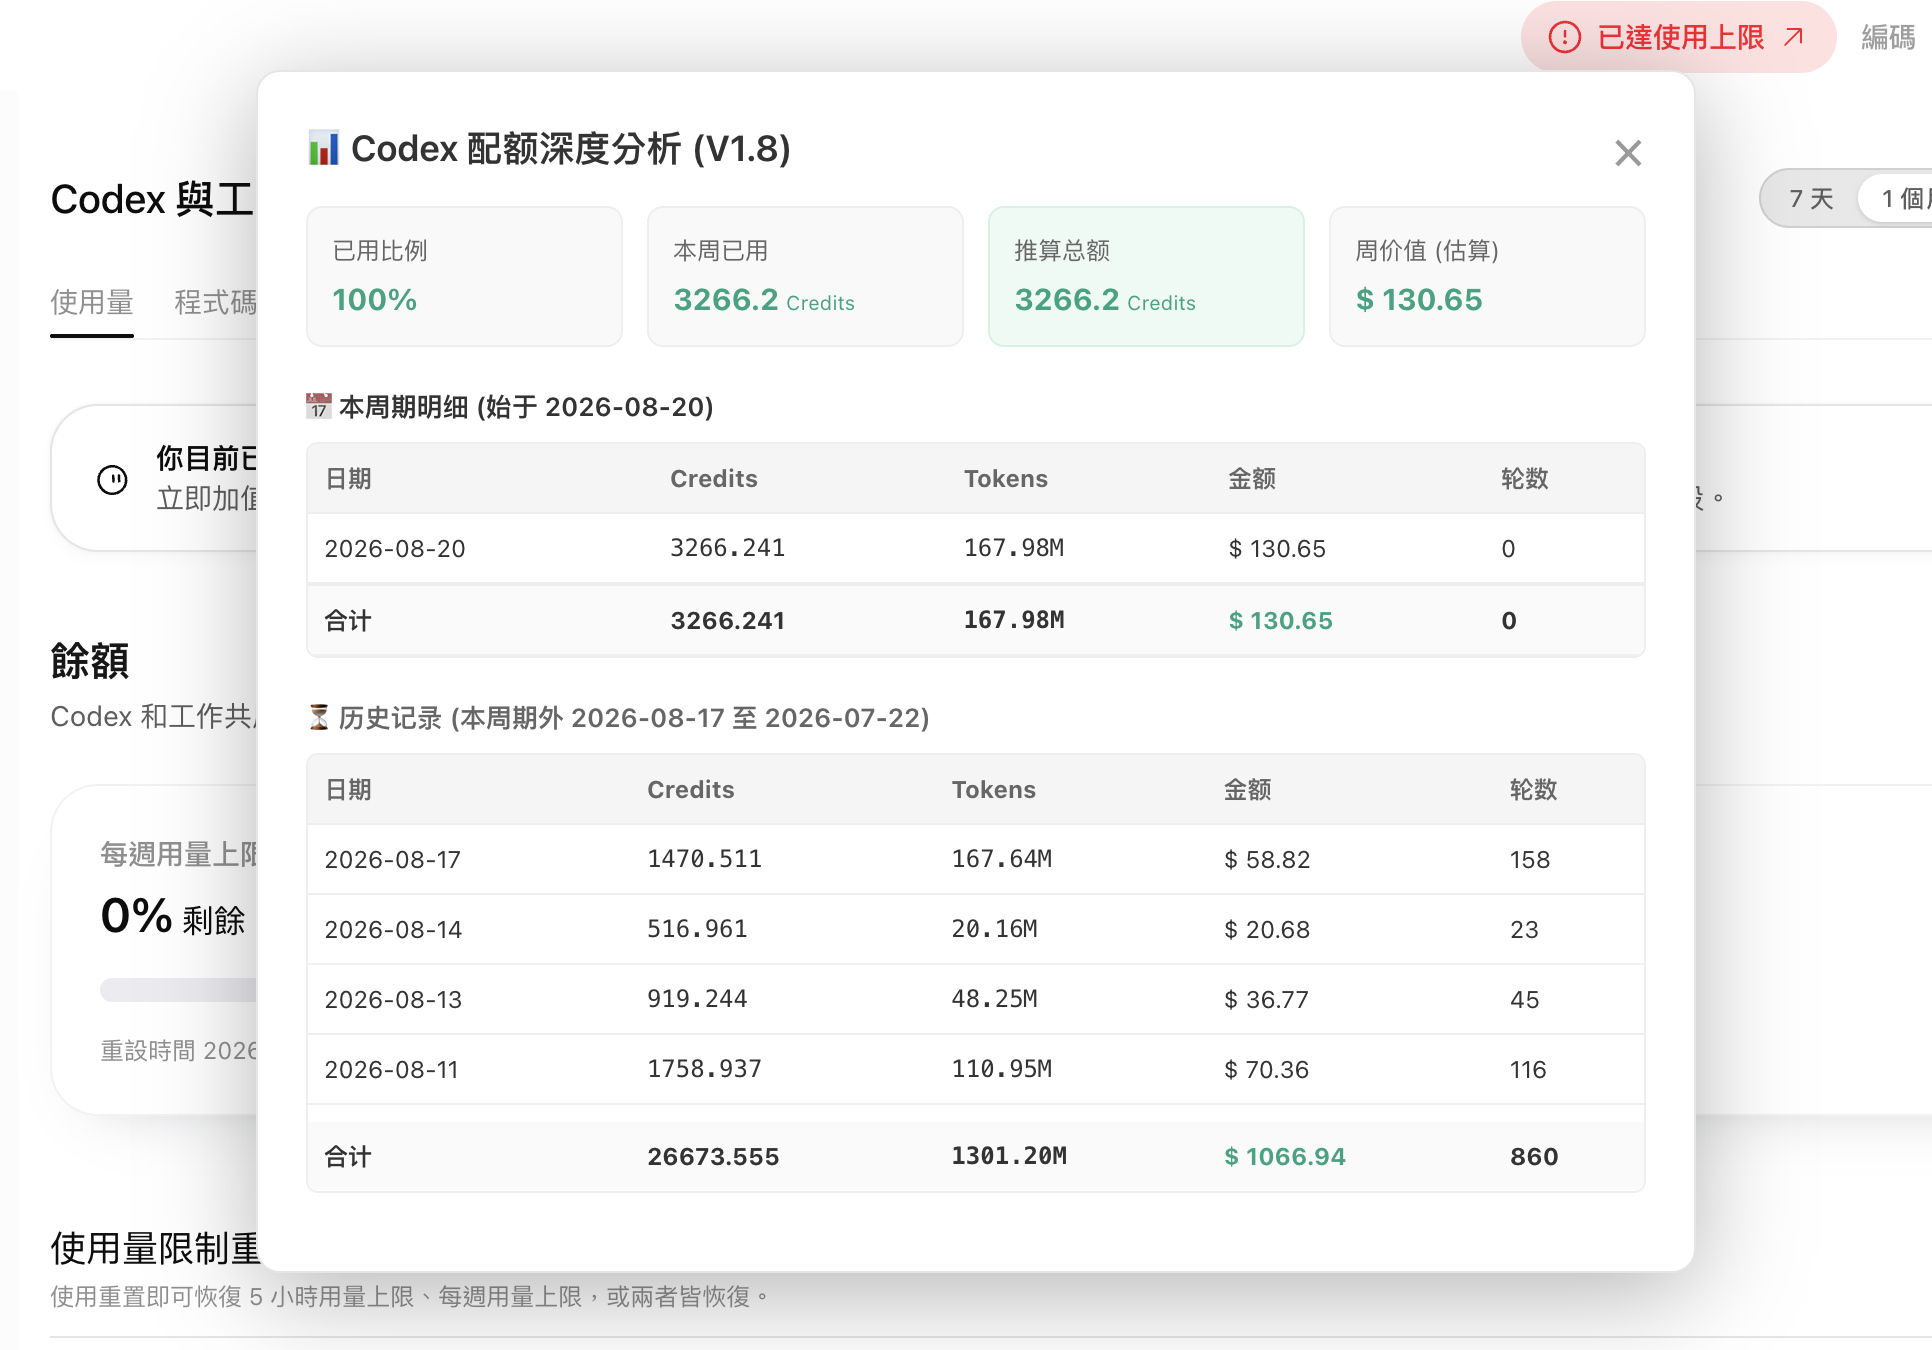Viewport: 1932px width, 1350px height.
Task: Click the 167.98M tokens cell in 2026-08-20 row
Action: (x=1014, y=548)
